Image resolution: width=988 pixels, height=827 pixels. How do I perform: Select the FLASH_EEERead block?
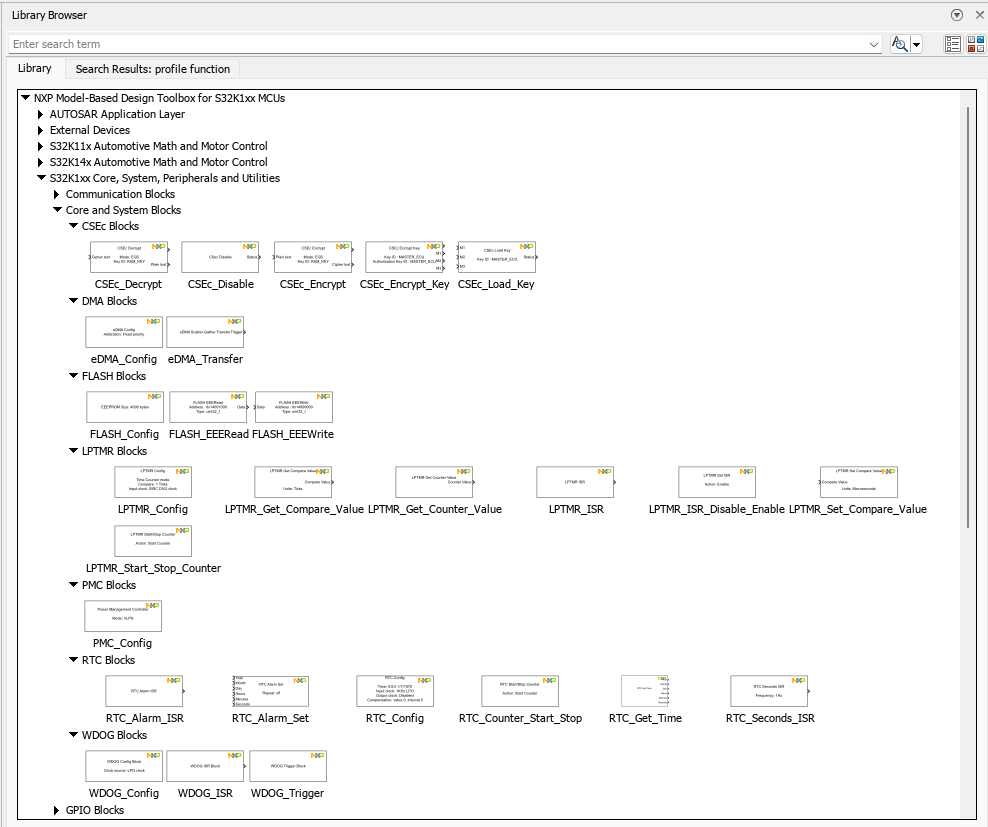(x=209, y=407)
